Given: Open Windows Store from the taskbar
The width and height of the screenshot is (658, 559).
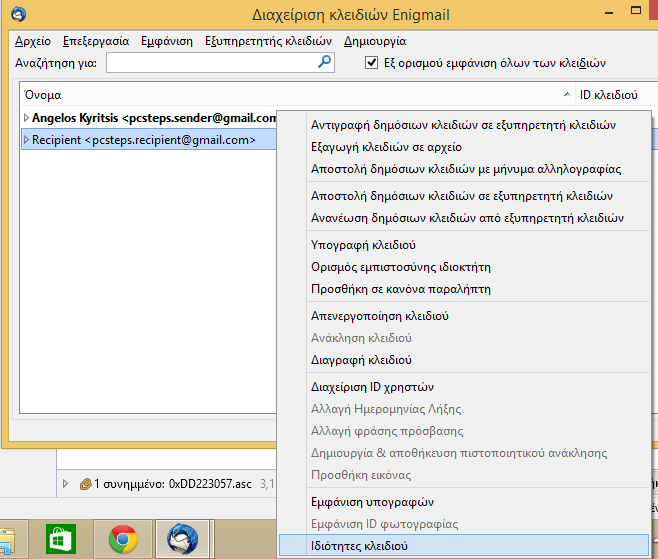Looking at the screenshot, I should [61, 539].
